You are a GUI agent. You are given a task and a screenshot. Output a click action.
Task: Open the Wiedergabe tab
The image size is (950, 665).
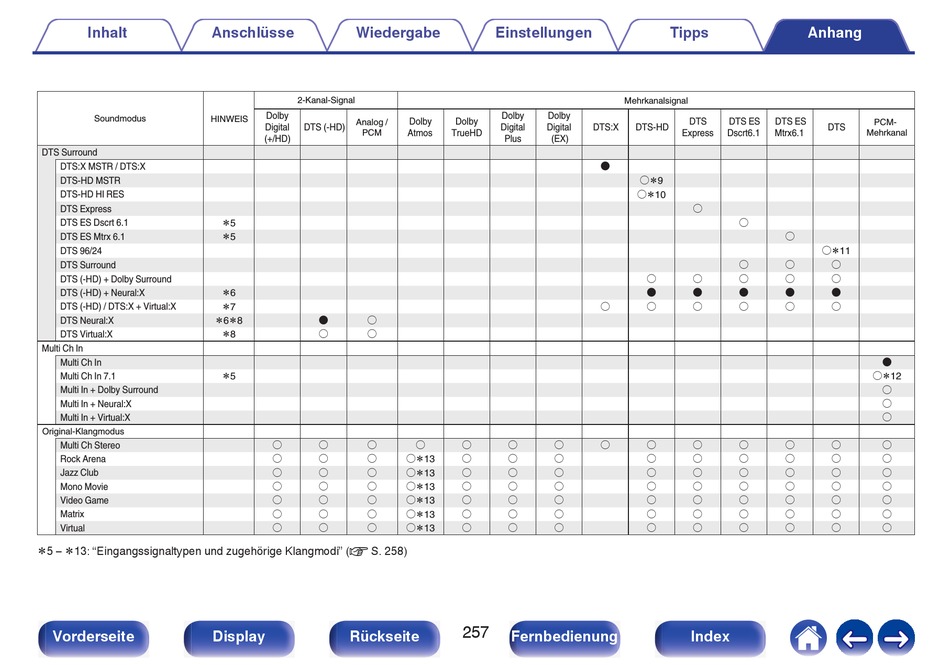pos(398,33)
